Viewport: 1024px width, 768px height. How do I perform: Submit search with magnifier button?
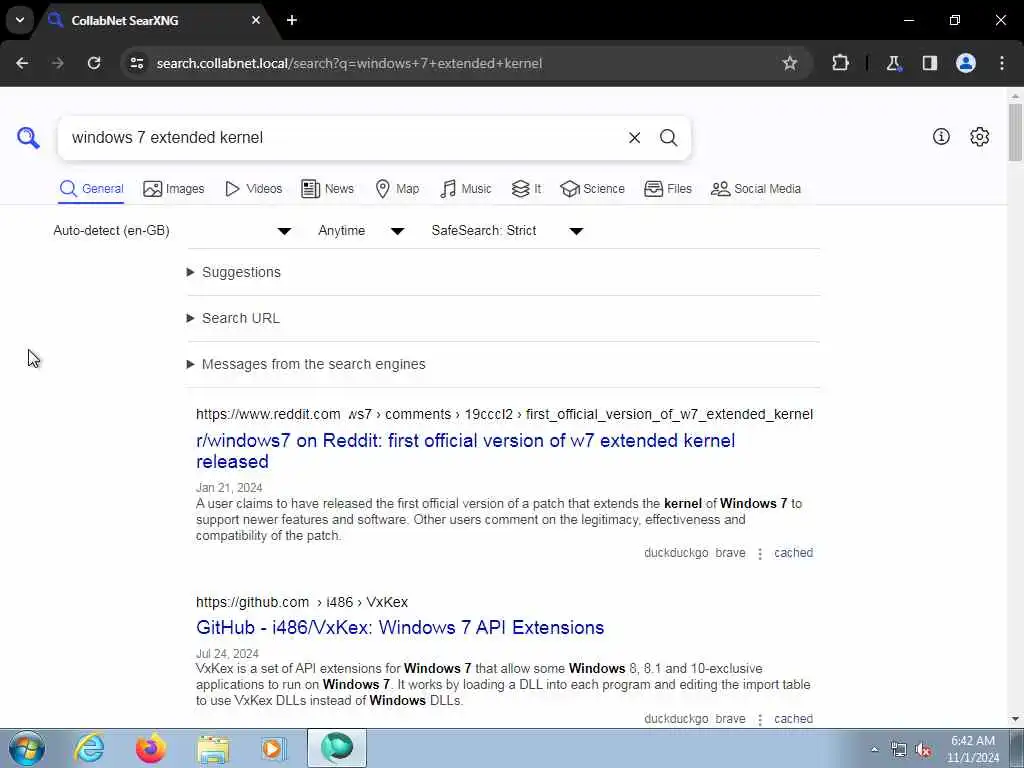[x=668, y=138]
